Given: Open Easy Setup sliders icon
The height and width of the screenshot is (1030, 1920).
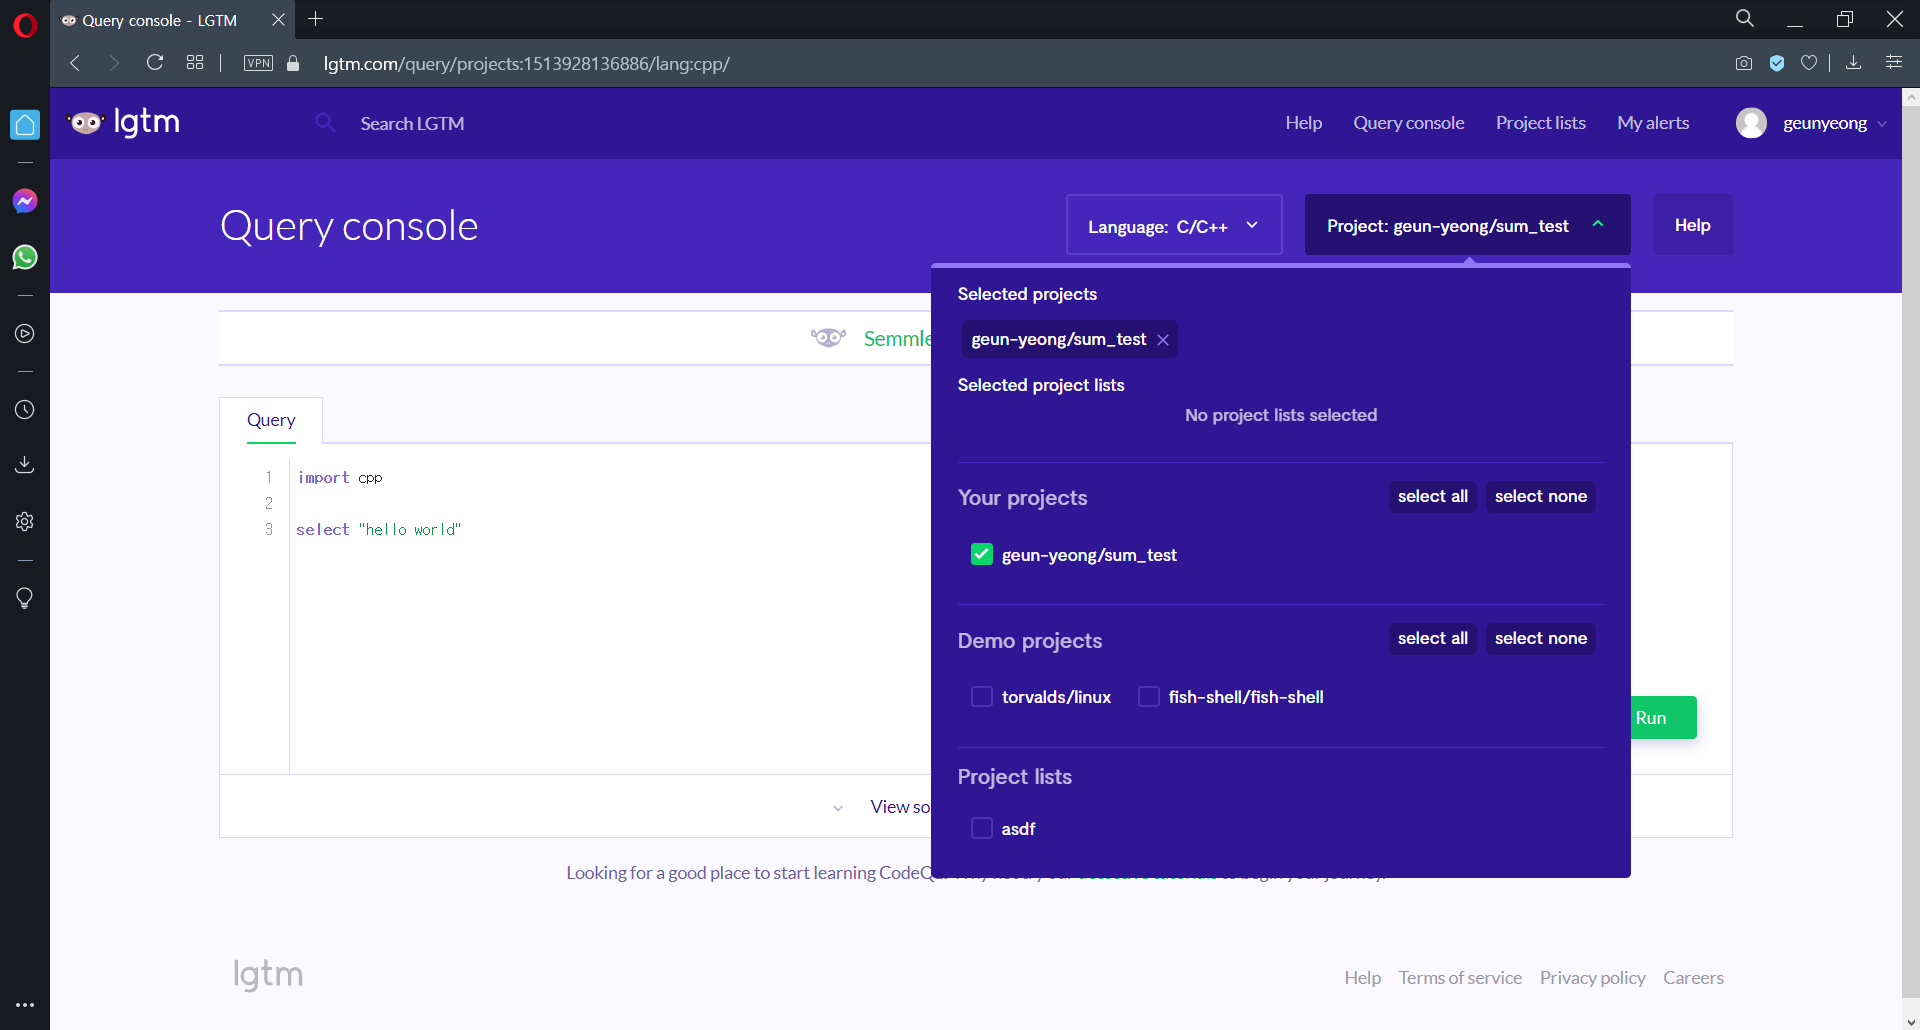Looking at the screenshot, I should coord(1894,63).
